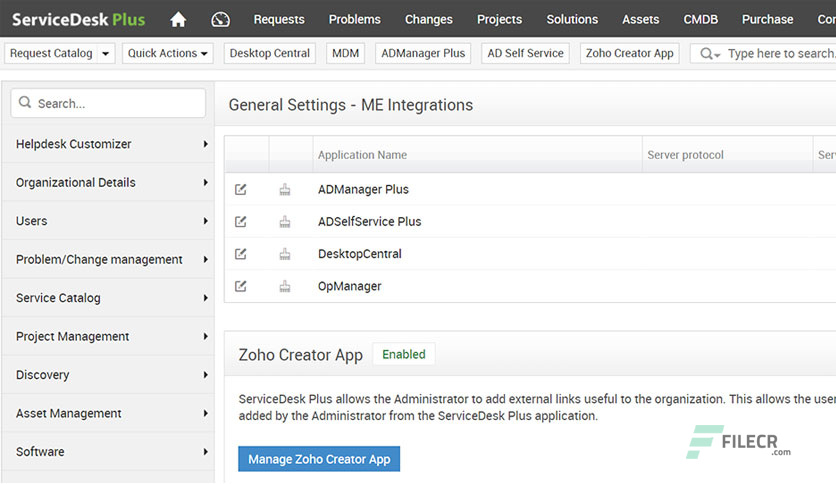Open the Request Catalog dropdown arrow
Image resolution: width=836 pixels, height=484 pixels.
click(106, 53)
